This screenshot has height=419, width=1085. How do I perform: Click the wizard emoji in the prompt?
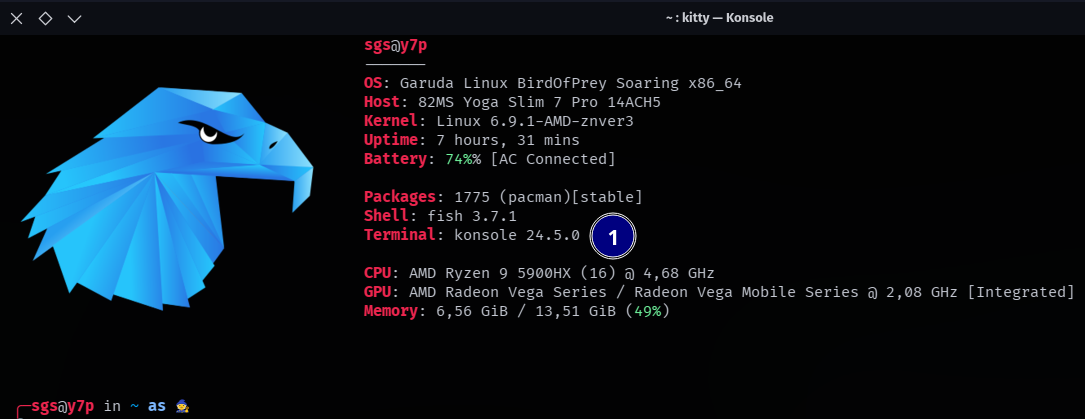[x=183, y=406]
